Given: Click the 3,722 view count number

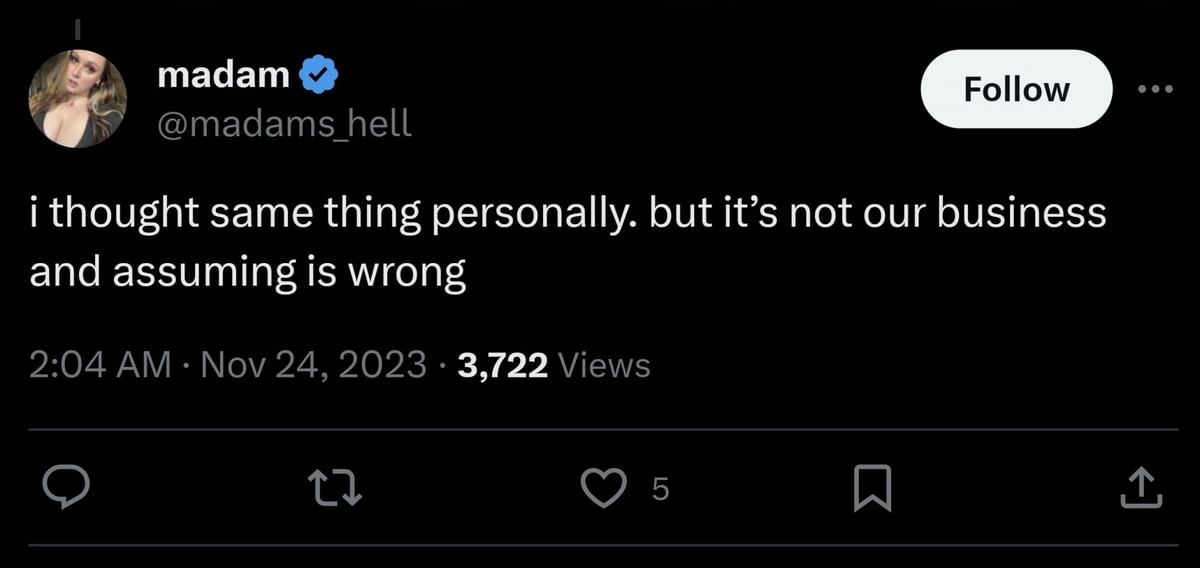Looking at the screenshot, I should 502,366.
